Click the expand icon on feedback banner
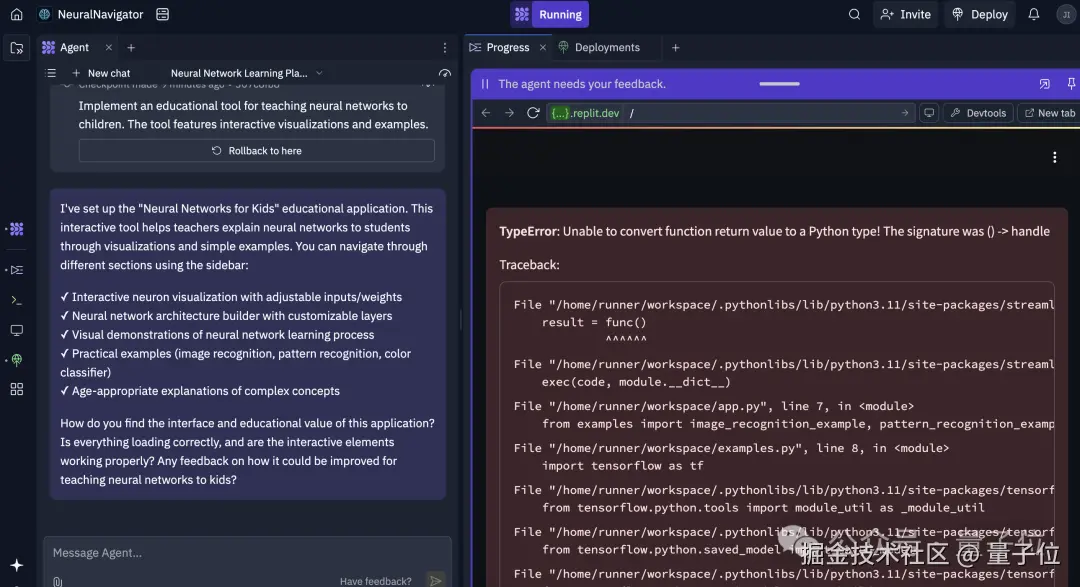 coord(1044,84)
